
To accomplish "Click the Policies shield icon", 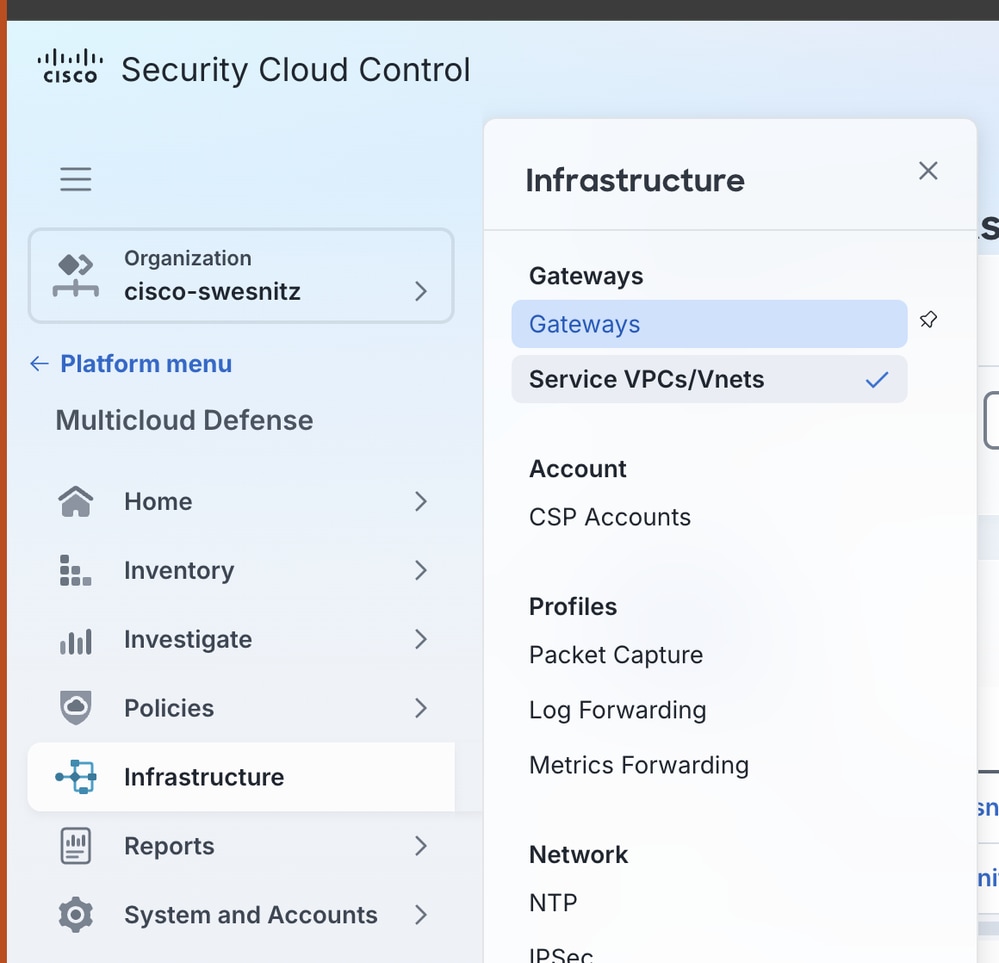I will click(76, 708).
